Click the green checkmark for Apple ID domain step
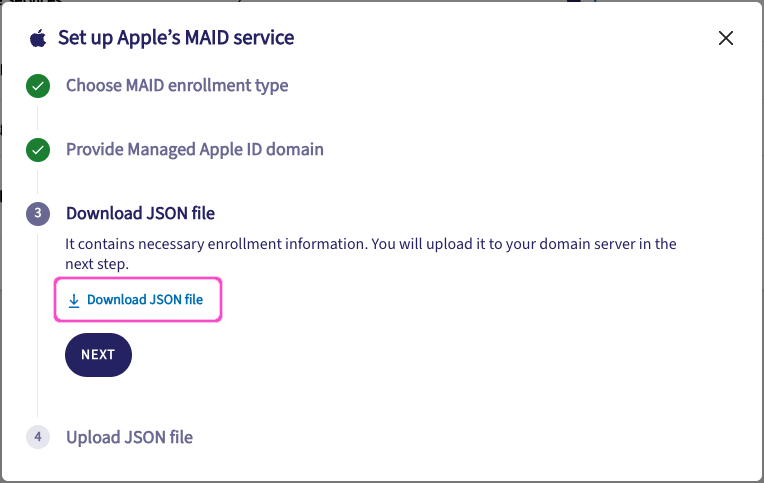The image size is (764, 483). pyautogui.click(x=38, y=151)
